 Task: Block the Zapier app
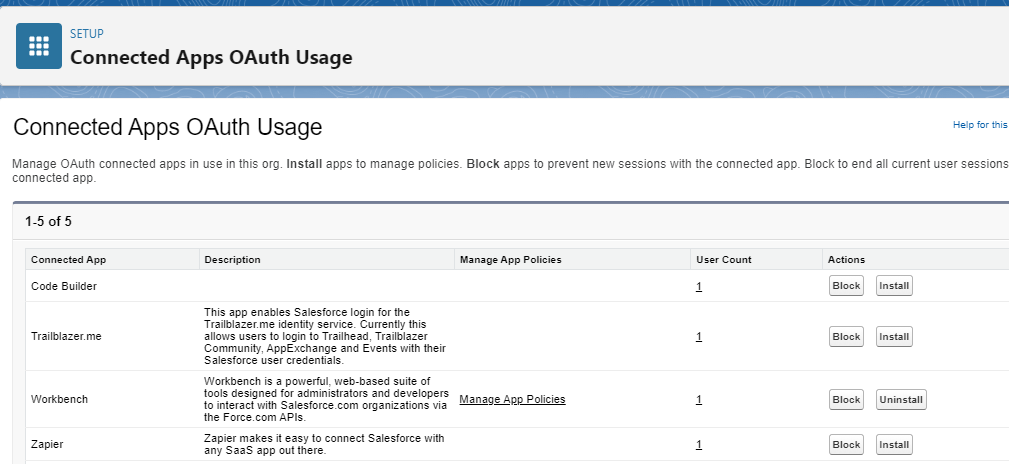click(x=846, y=445)
